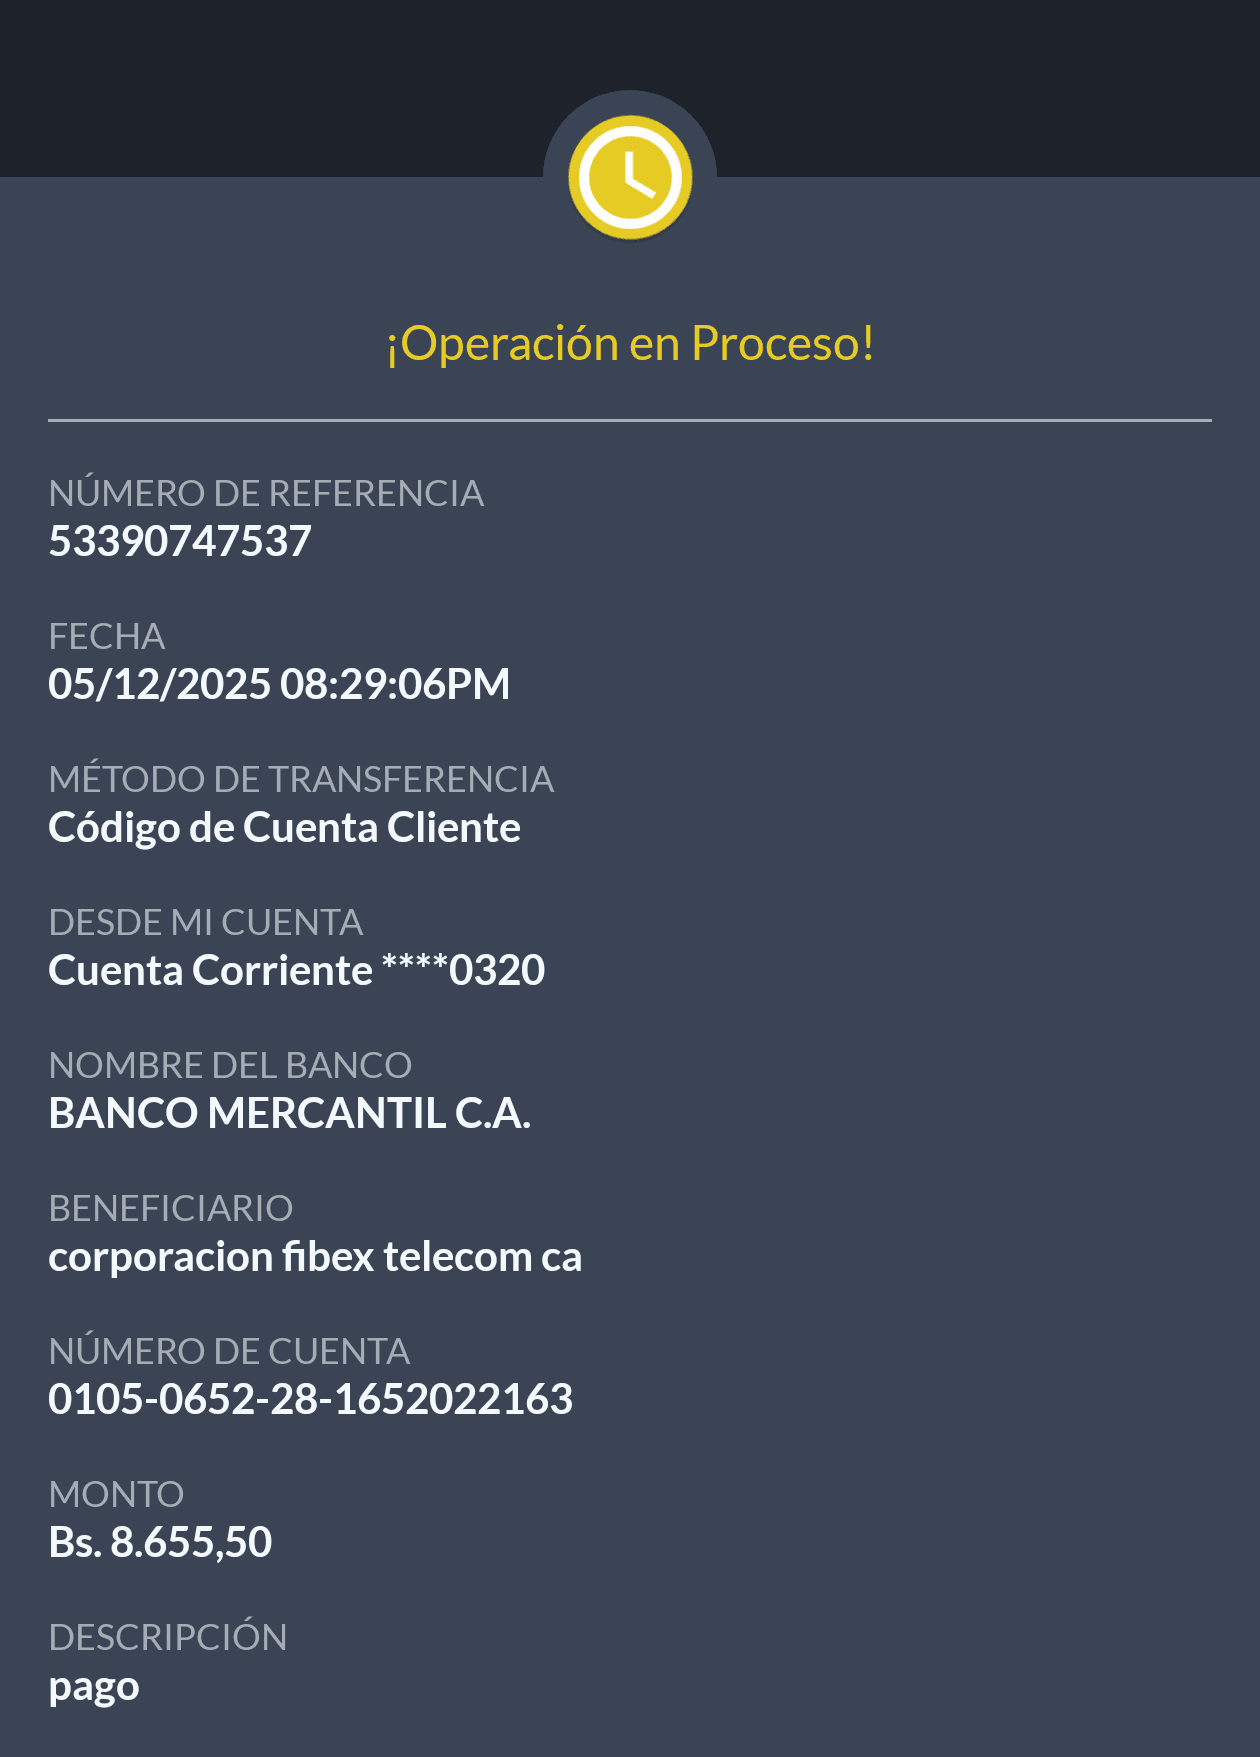1260x1757 pixels.
Task: Click the bank name 'BANCO MERCANTIL C.A.'
Action: pyautogui.click(x=289, y=1114)
